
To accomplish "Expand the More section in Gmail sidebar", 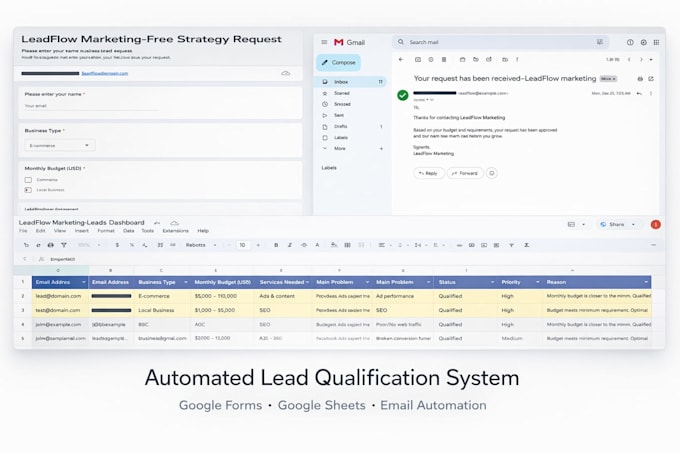I will point(339,148).
